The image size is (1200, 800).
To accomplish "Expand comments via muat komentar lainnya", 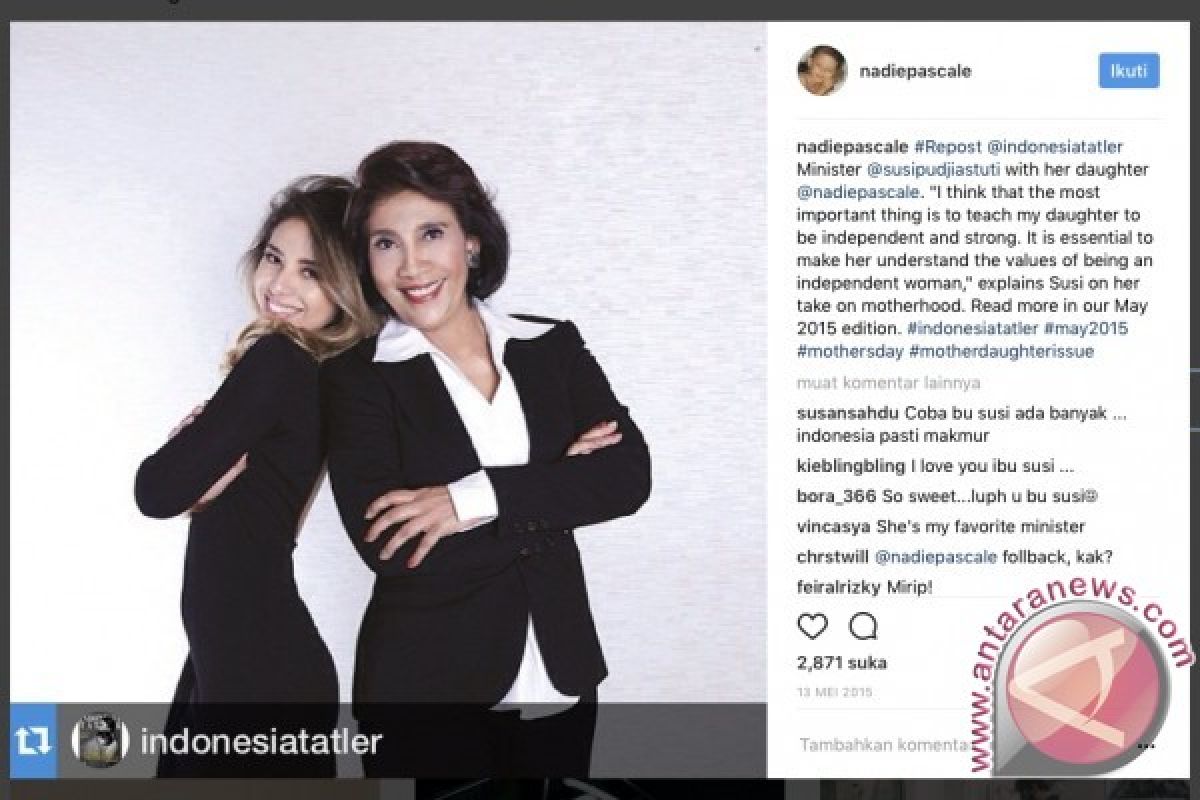I will (x=888, y=382).
